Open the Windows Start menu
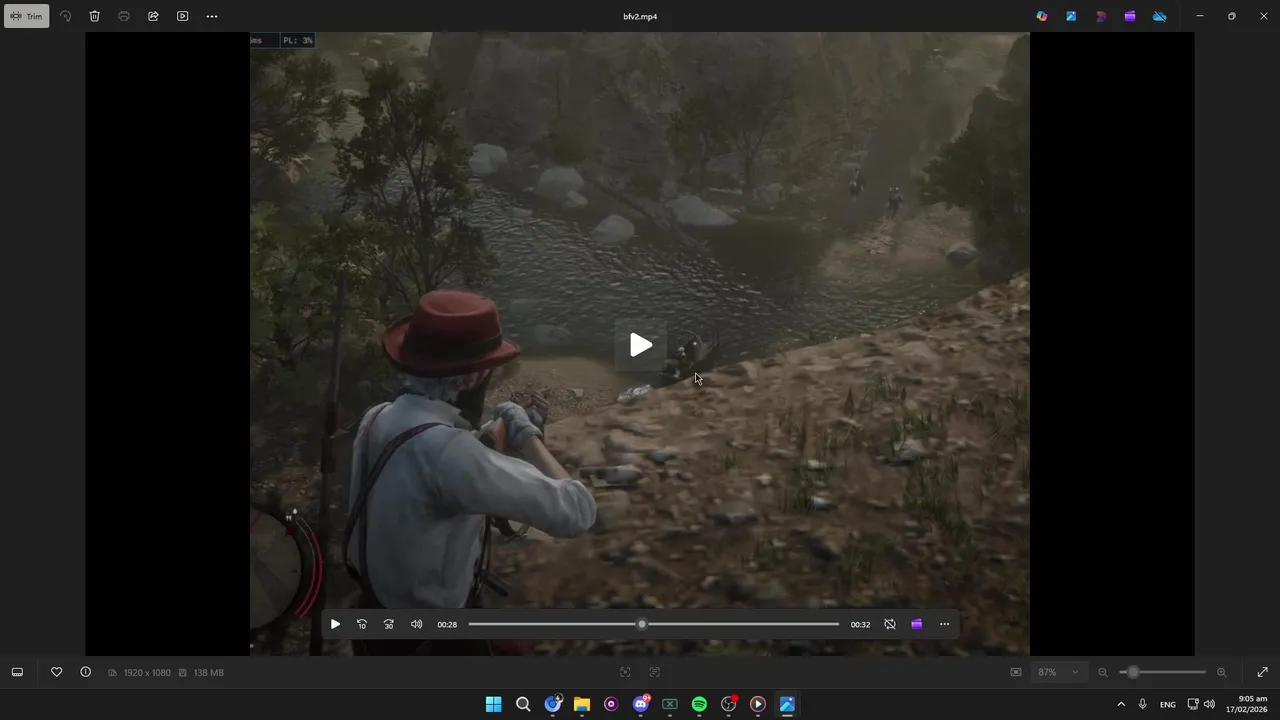1280x720 pixels. tap(493, 704)
